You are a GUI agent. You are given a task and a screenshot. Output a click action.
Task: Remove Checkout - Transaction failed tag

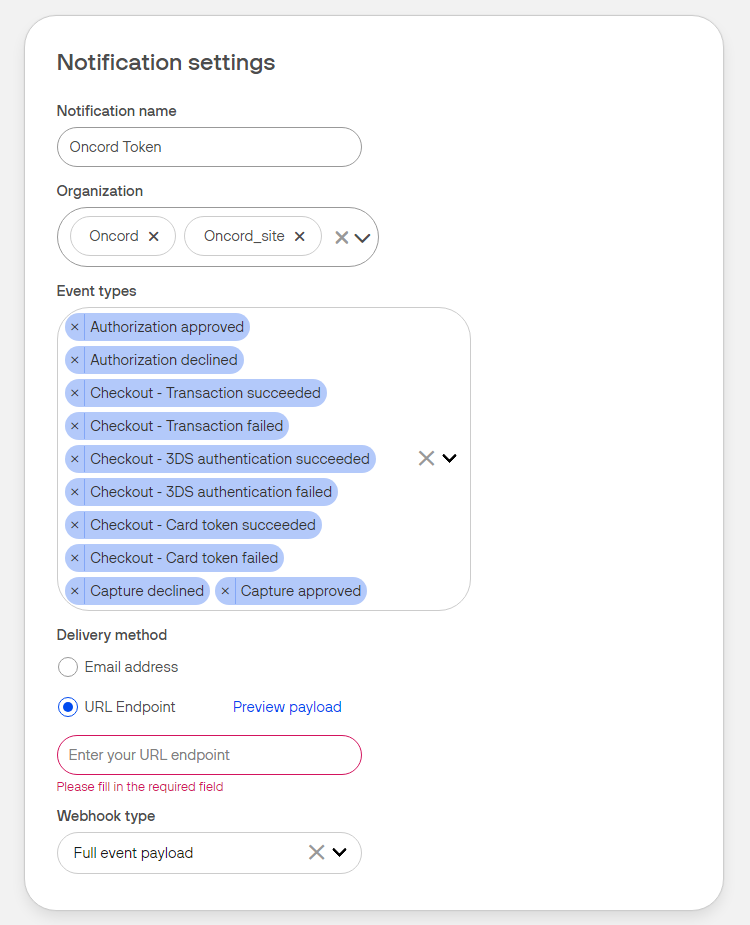(x=75, y=426)
